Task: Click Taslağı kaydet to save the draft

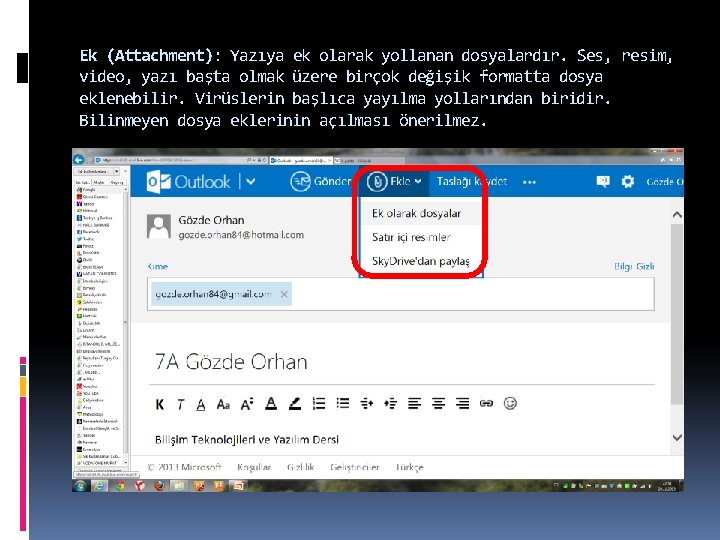Action: (x=472, y=182)
